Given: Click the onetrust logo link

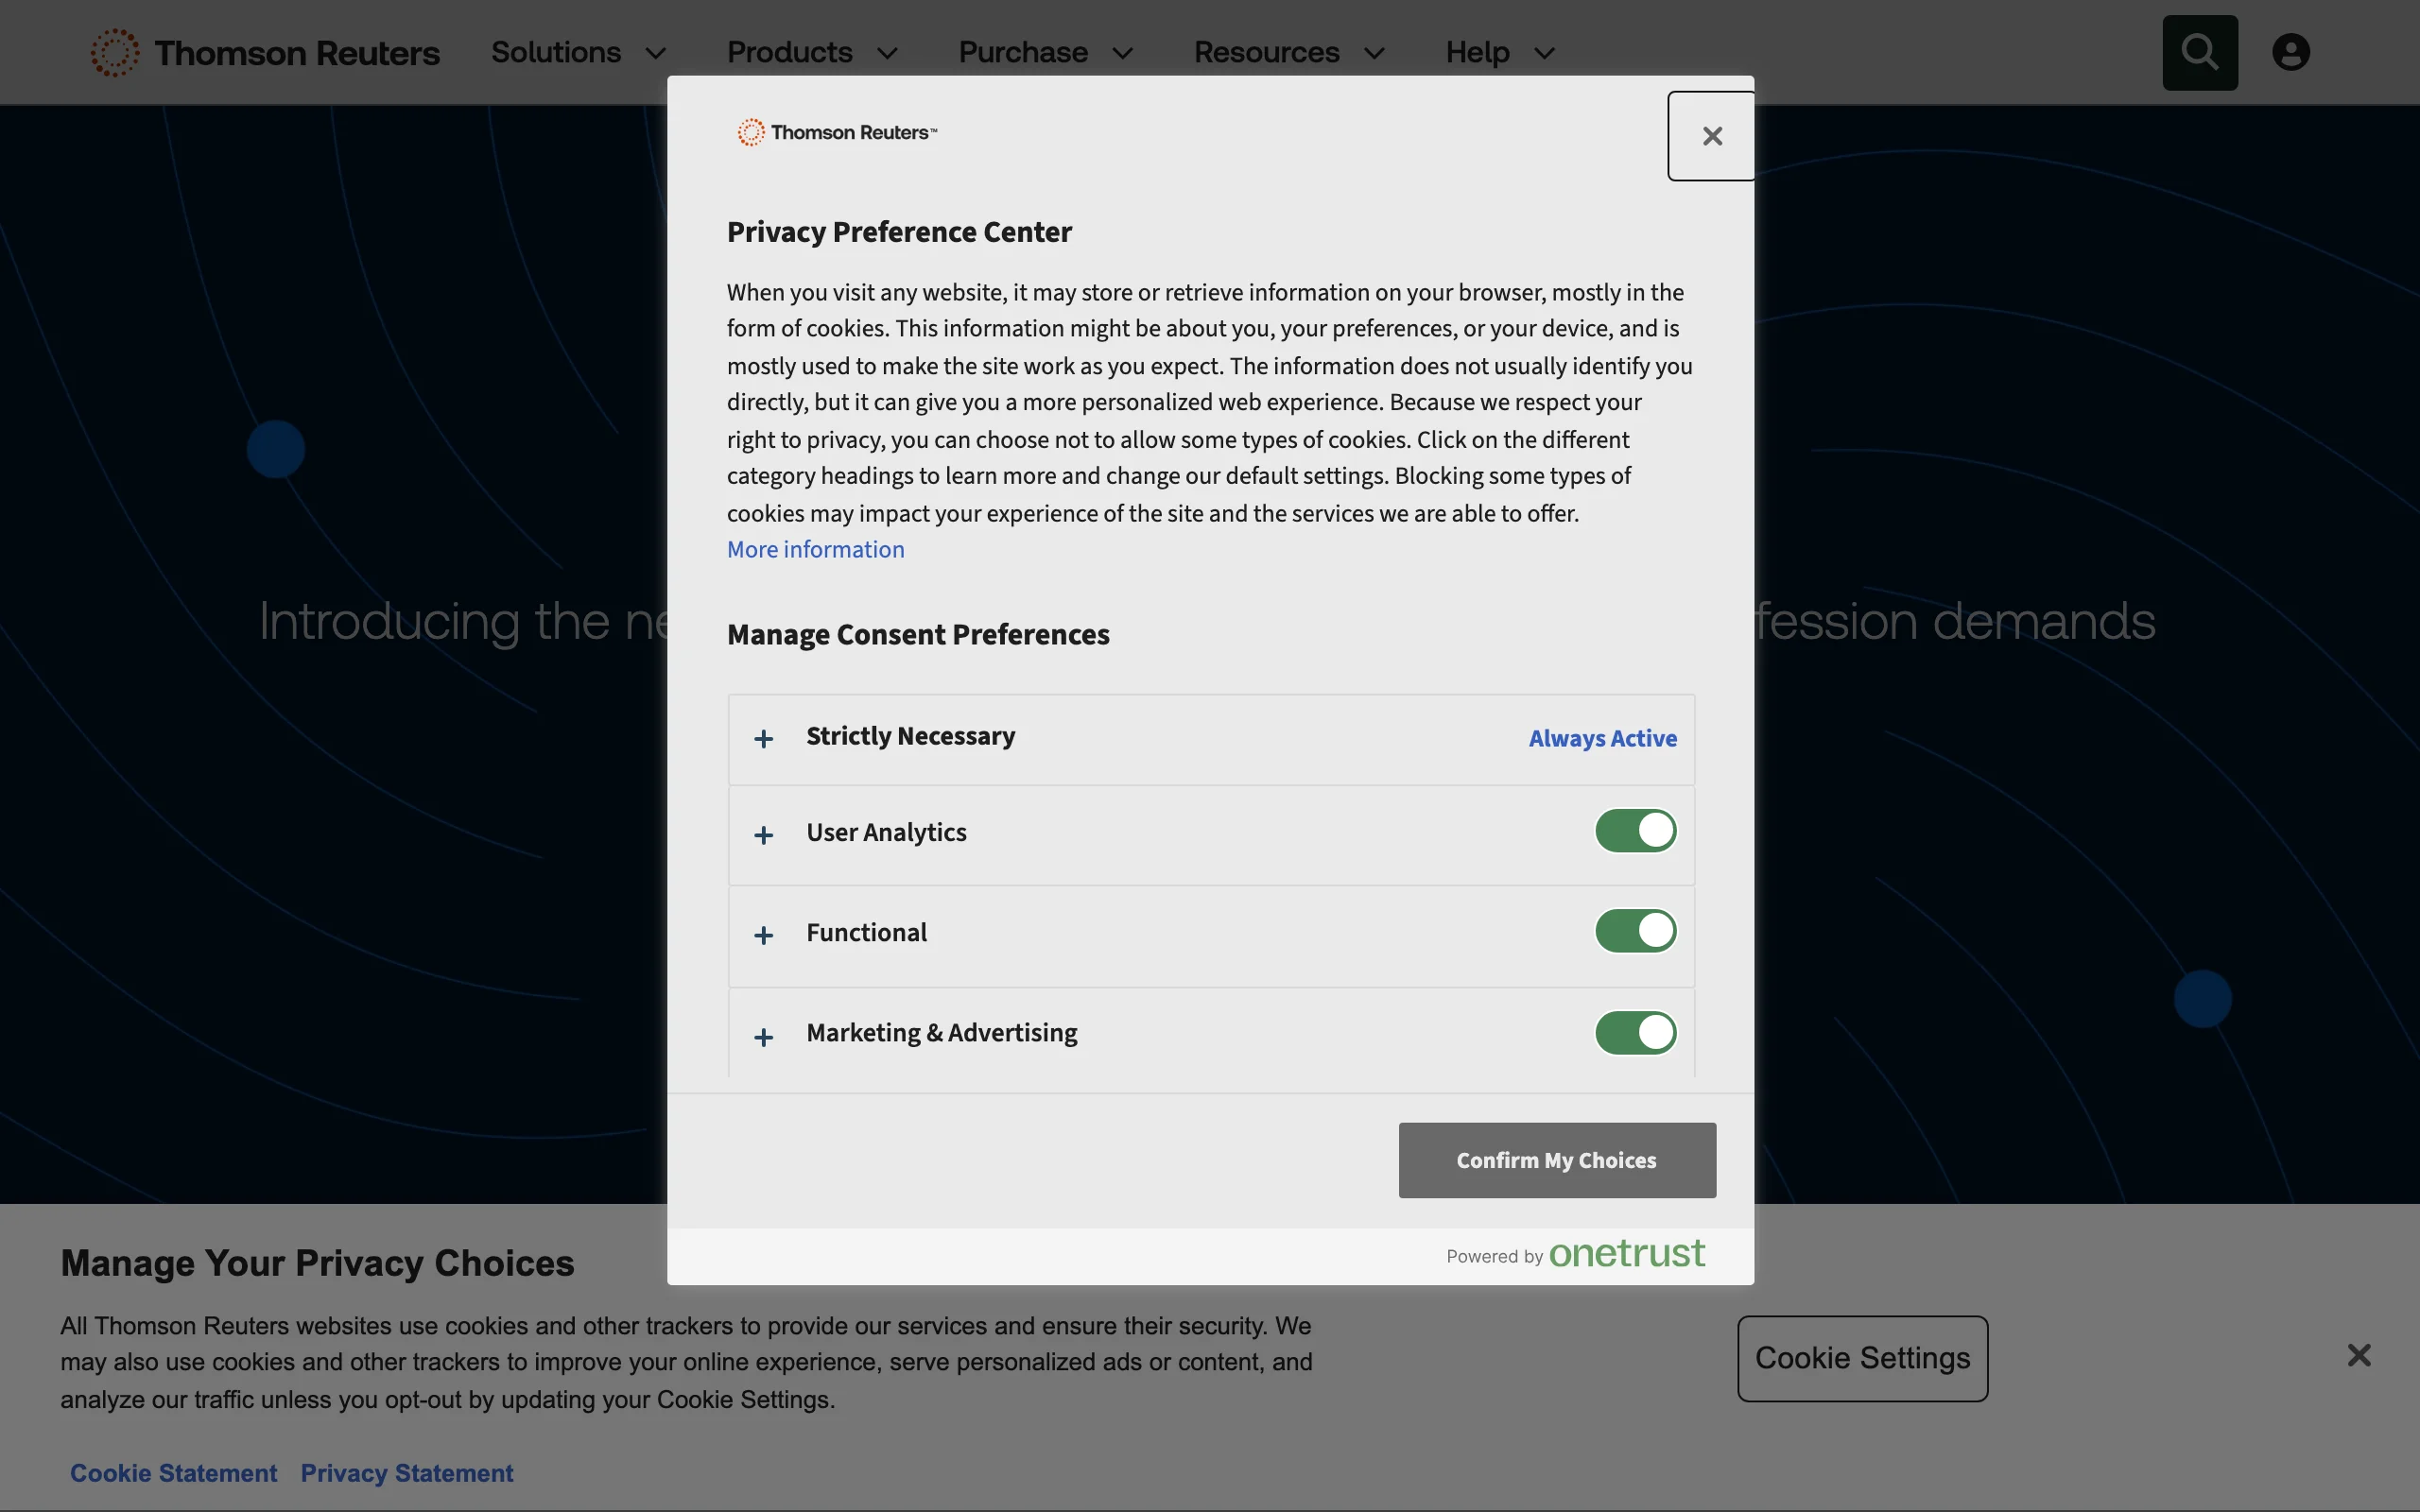Looking at the screenshot, I should [x=1626, y=1254].
